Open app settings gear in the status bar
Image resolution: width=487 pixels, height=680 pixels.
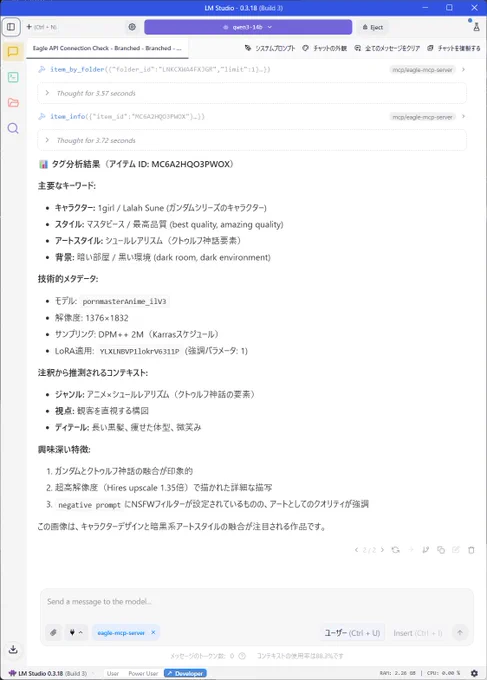474,673
